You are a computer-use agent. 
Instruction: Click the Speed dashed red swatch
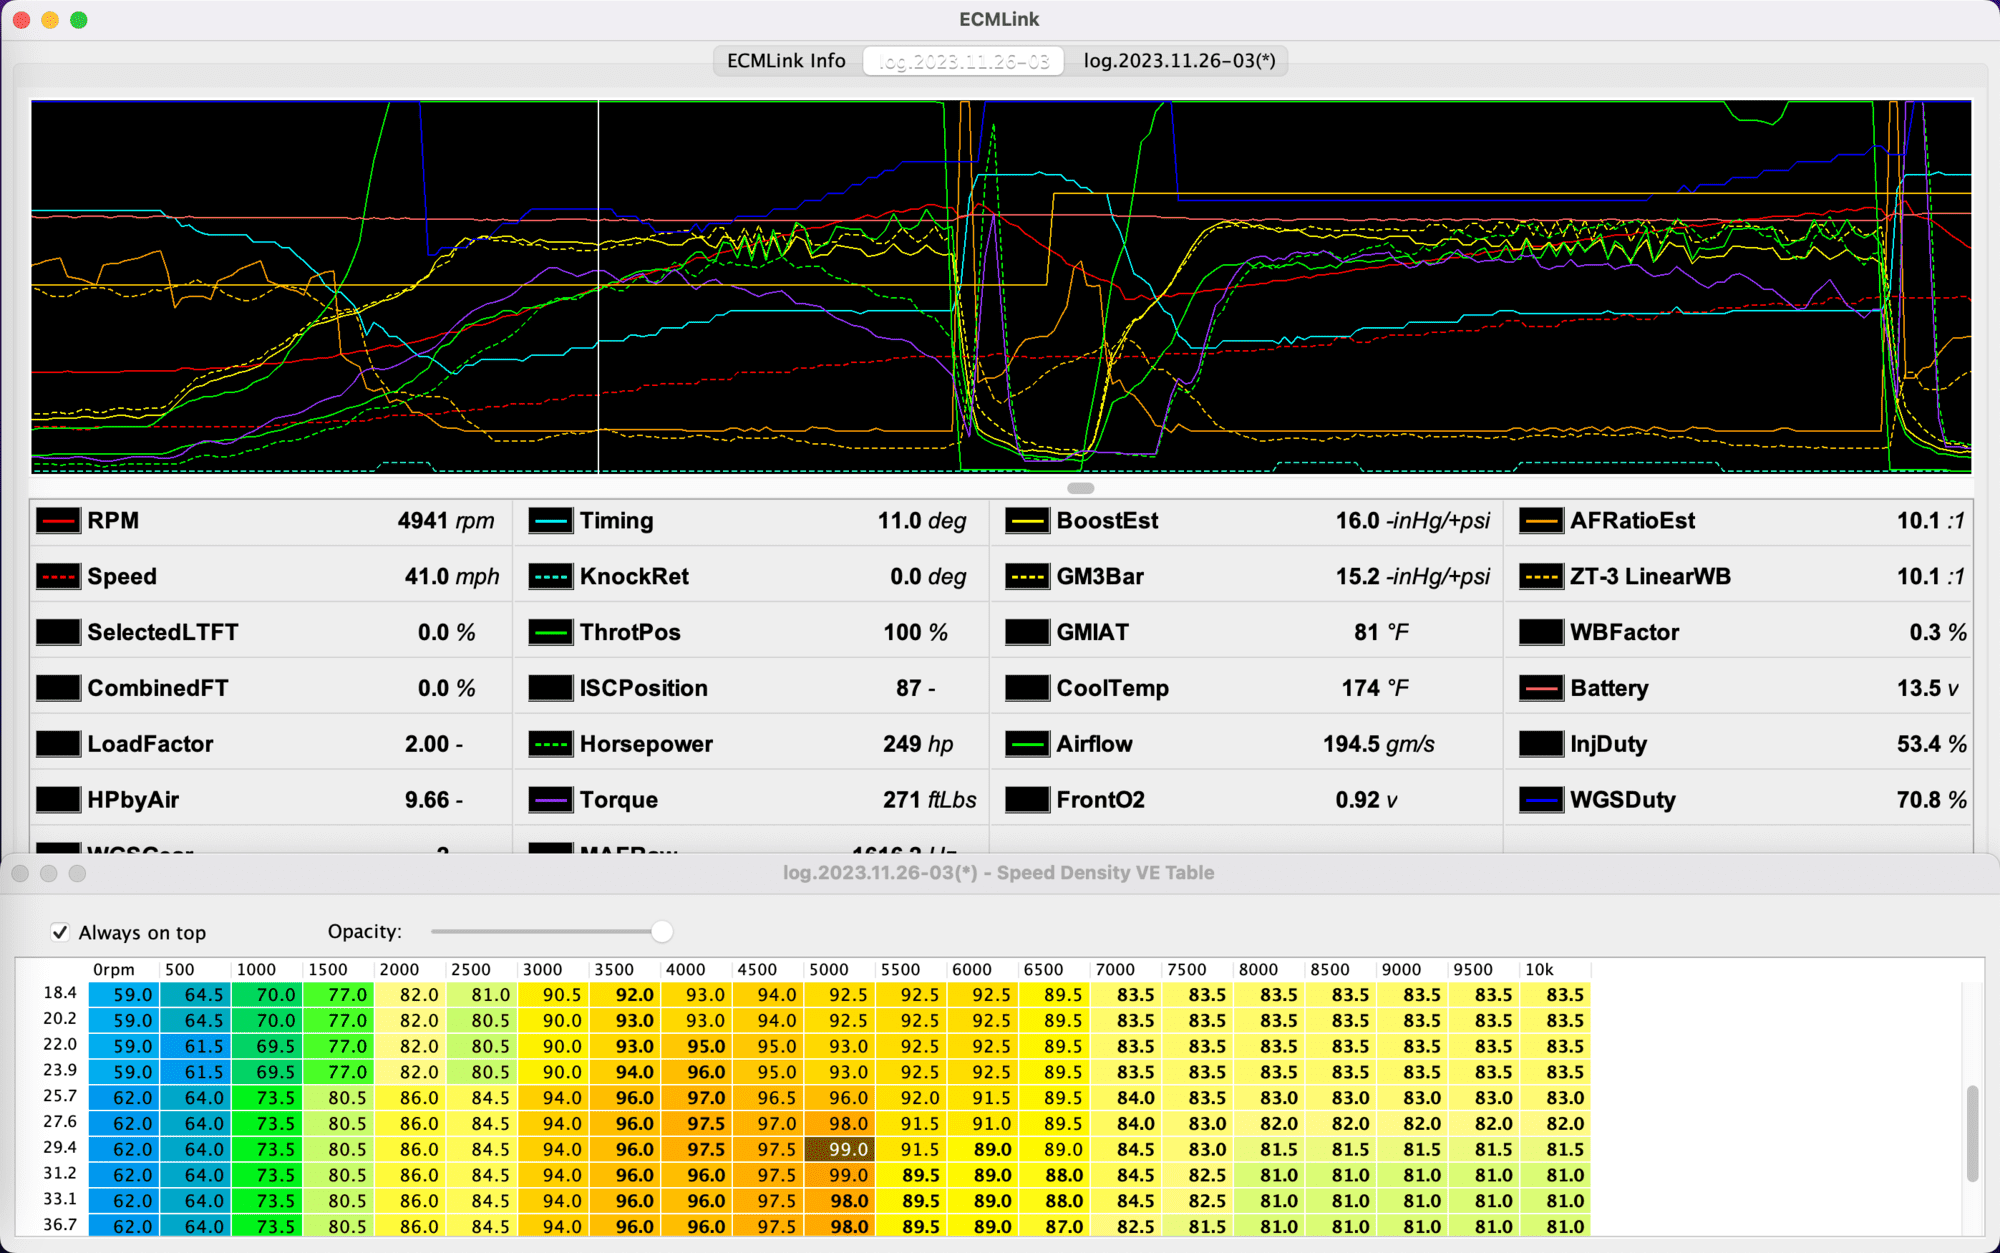58,577
